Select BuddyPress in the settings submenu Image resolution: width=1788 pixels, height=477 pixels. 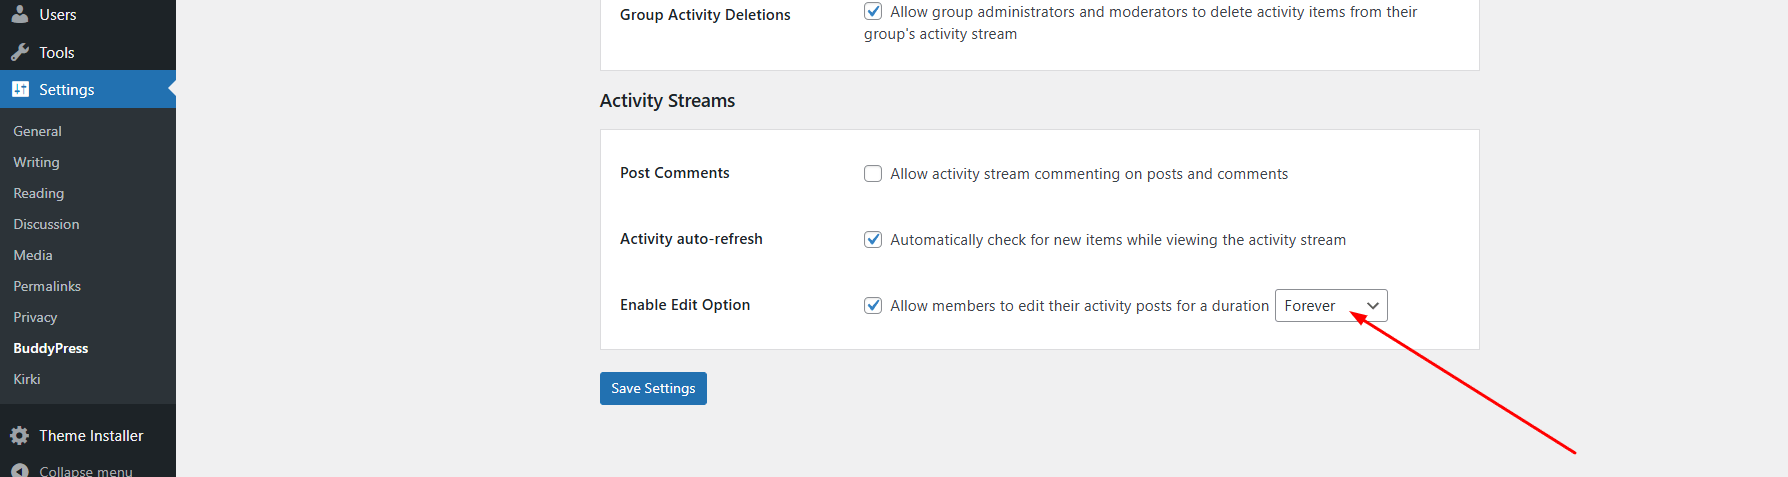[51, 348]
